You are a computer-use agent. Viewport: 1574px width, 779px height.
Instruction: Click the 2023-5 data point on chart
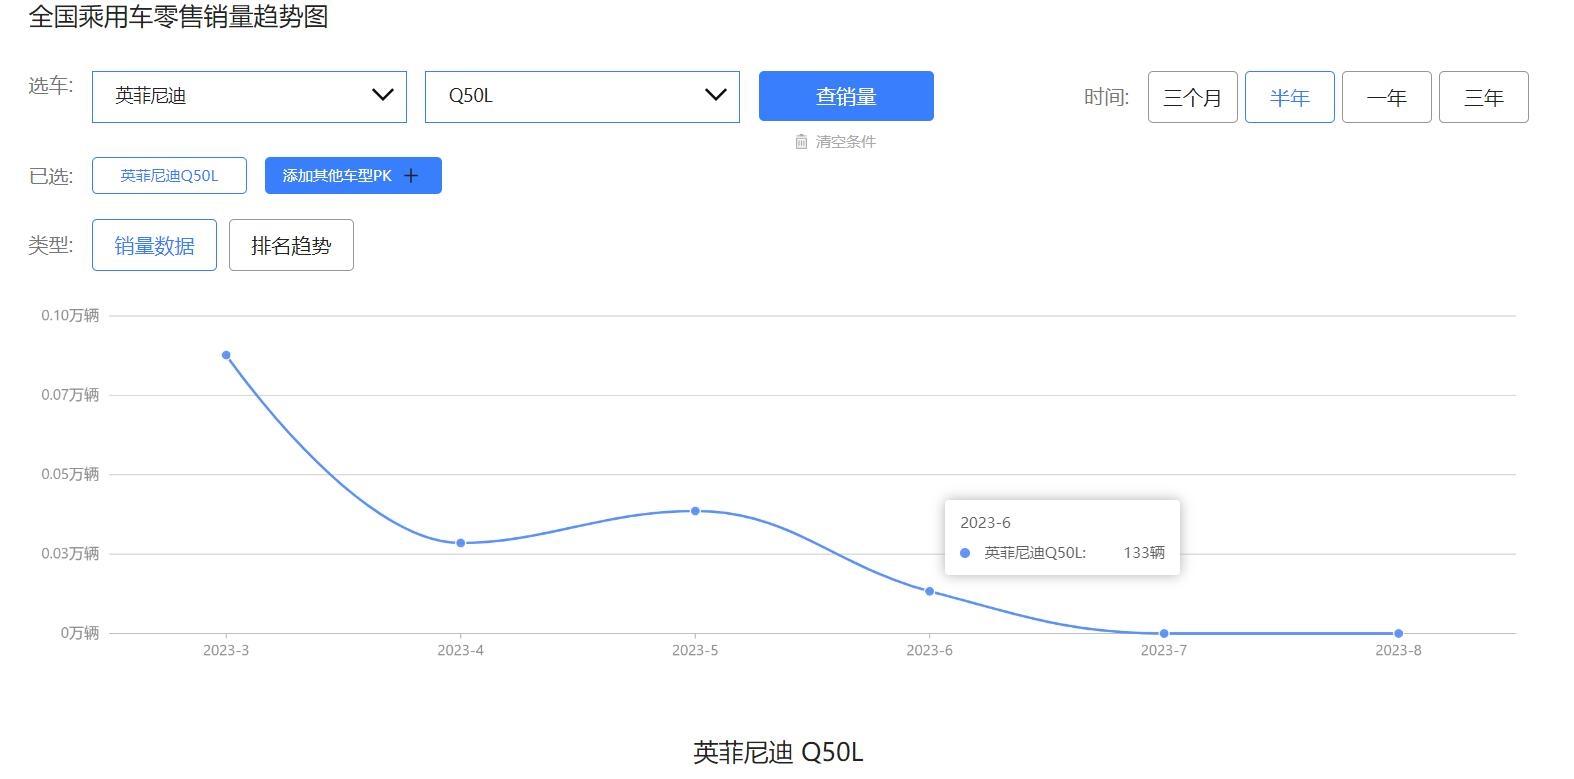tap(695, 511)
